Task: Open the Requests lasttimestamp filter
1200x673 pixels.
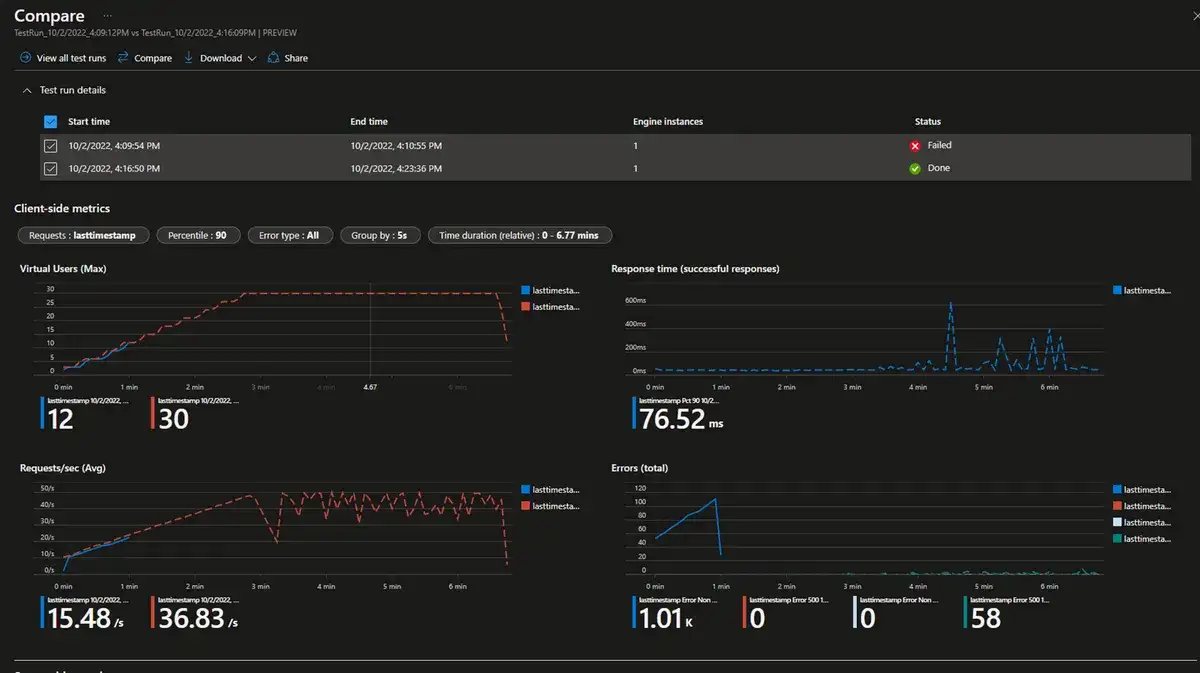Action: tap(83, 235)
